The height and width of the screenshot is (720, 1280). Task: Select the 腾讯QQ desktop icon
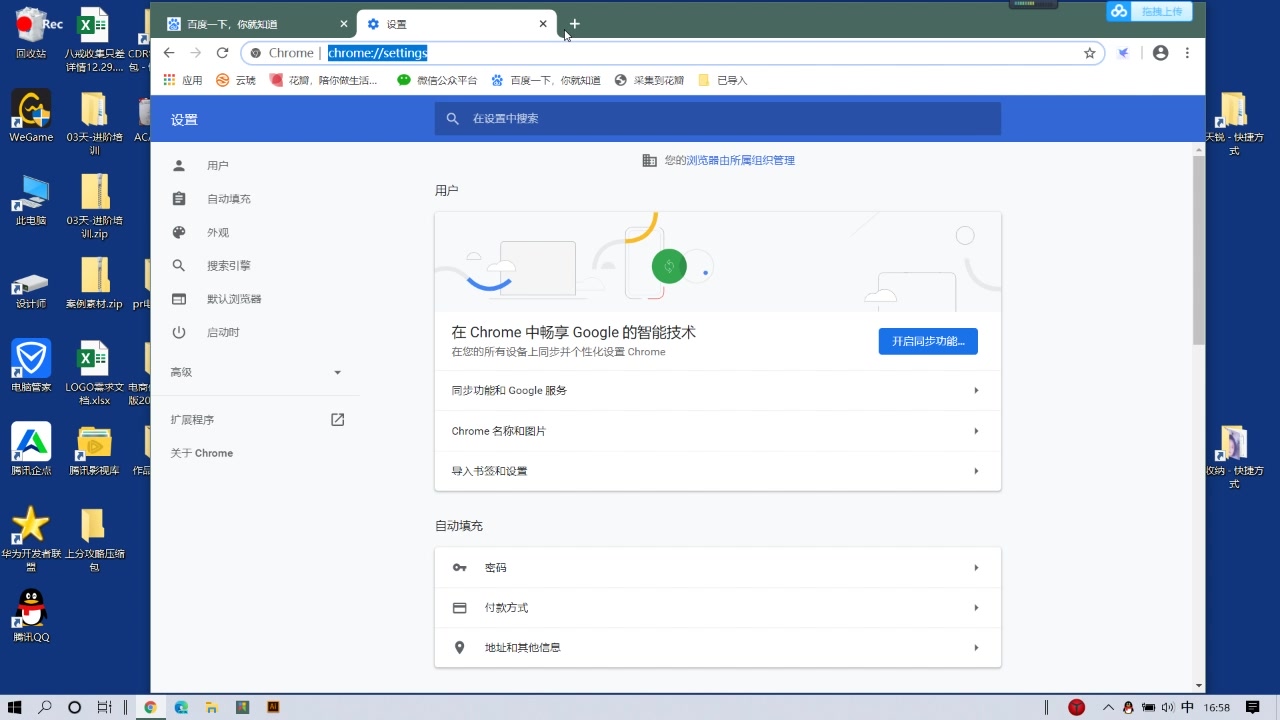pos(31,616)
